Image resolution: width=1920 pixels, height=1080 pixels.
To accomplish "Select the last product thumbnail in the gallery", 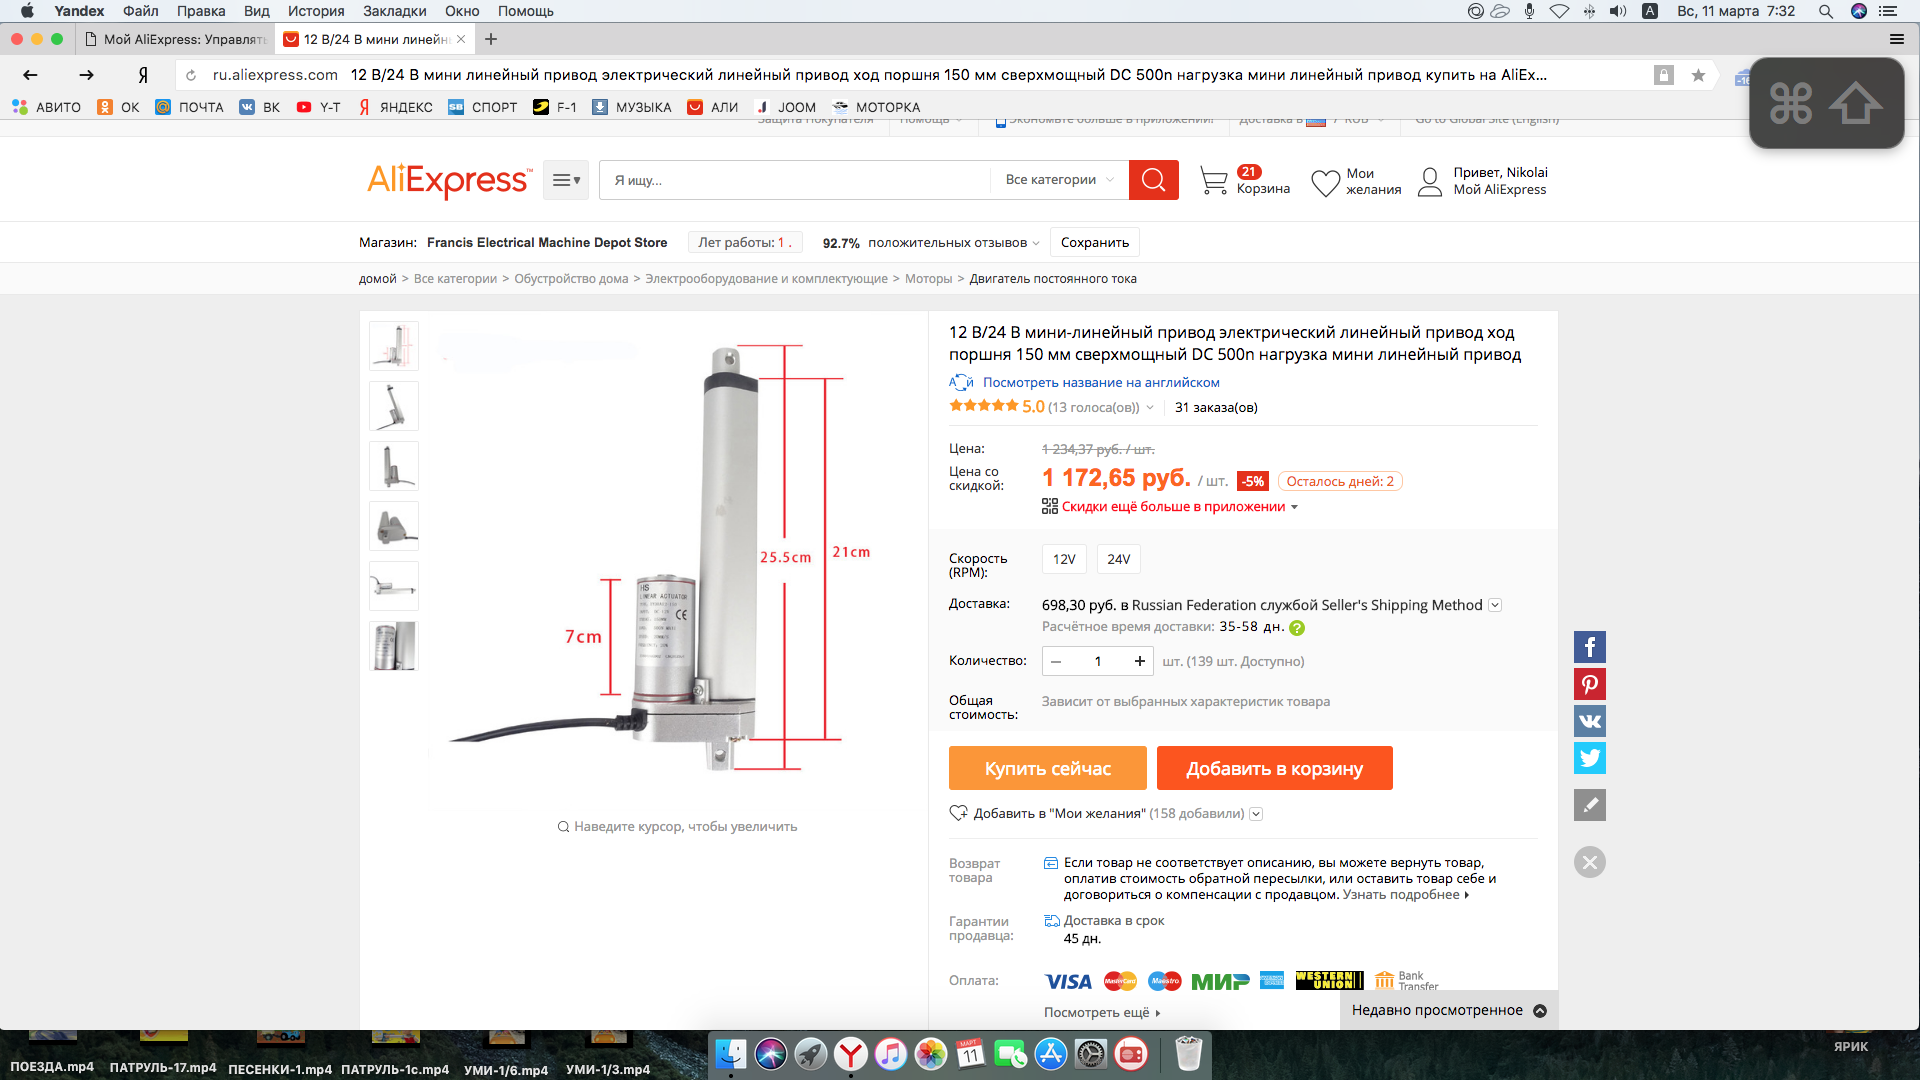I will click(394, 646).
